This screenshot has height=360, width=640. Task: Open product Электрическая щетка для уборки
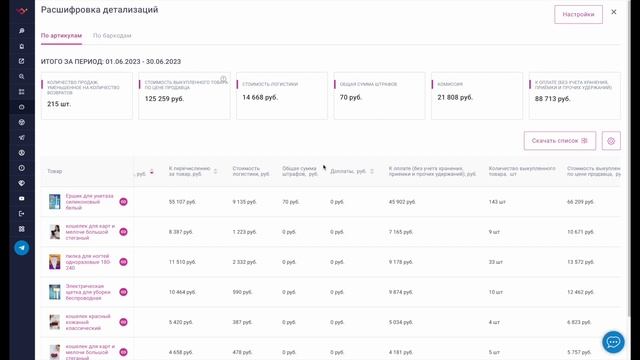(88, 292)
